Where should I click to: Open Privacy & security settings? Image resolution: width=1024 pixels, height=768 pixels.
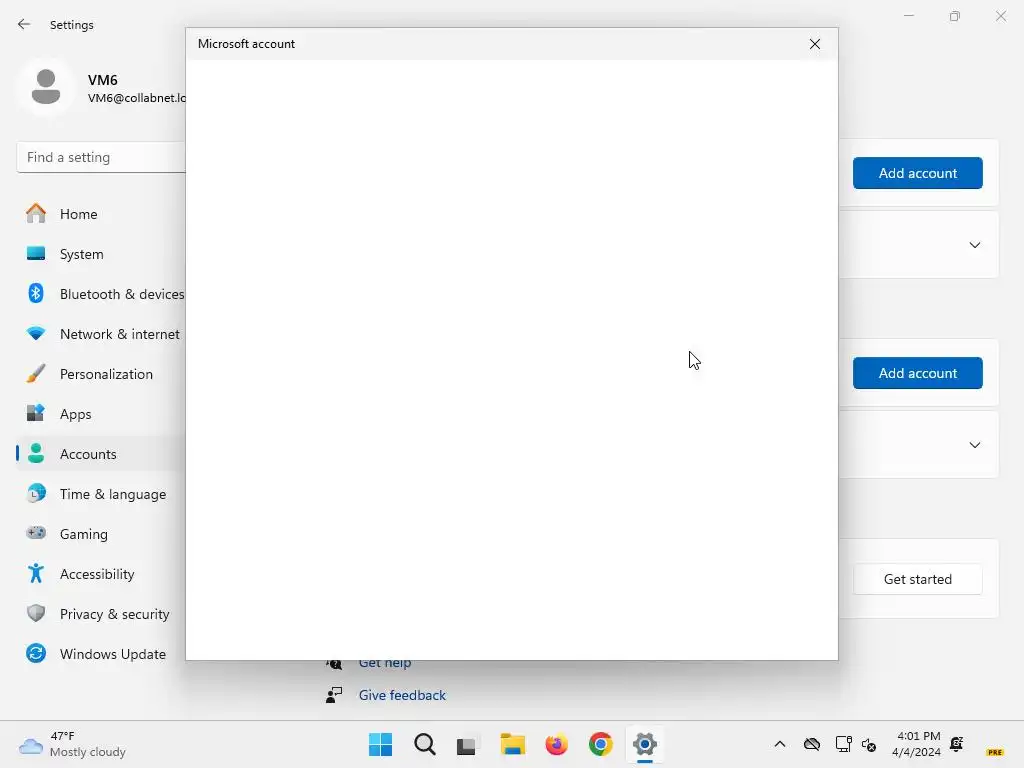tap(101, 615)
